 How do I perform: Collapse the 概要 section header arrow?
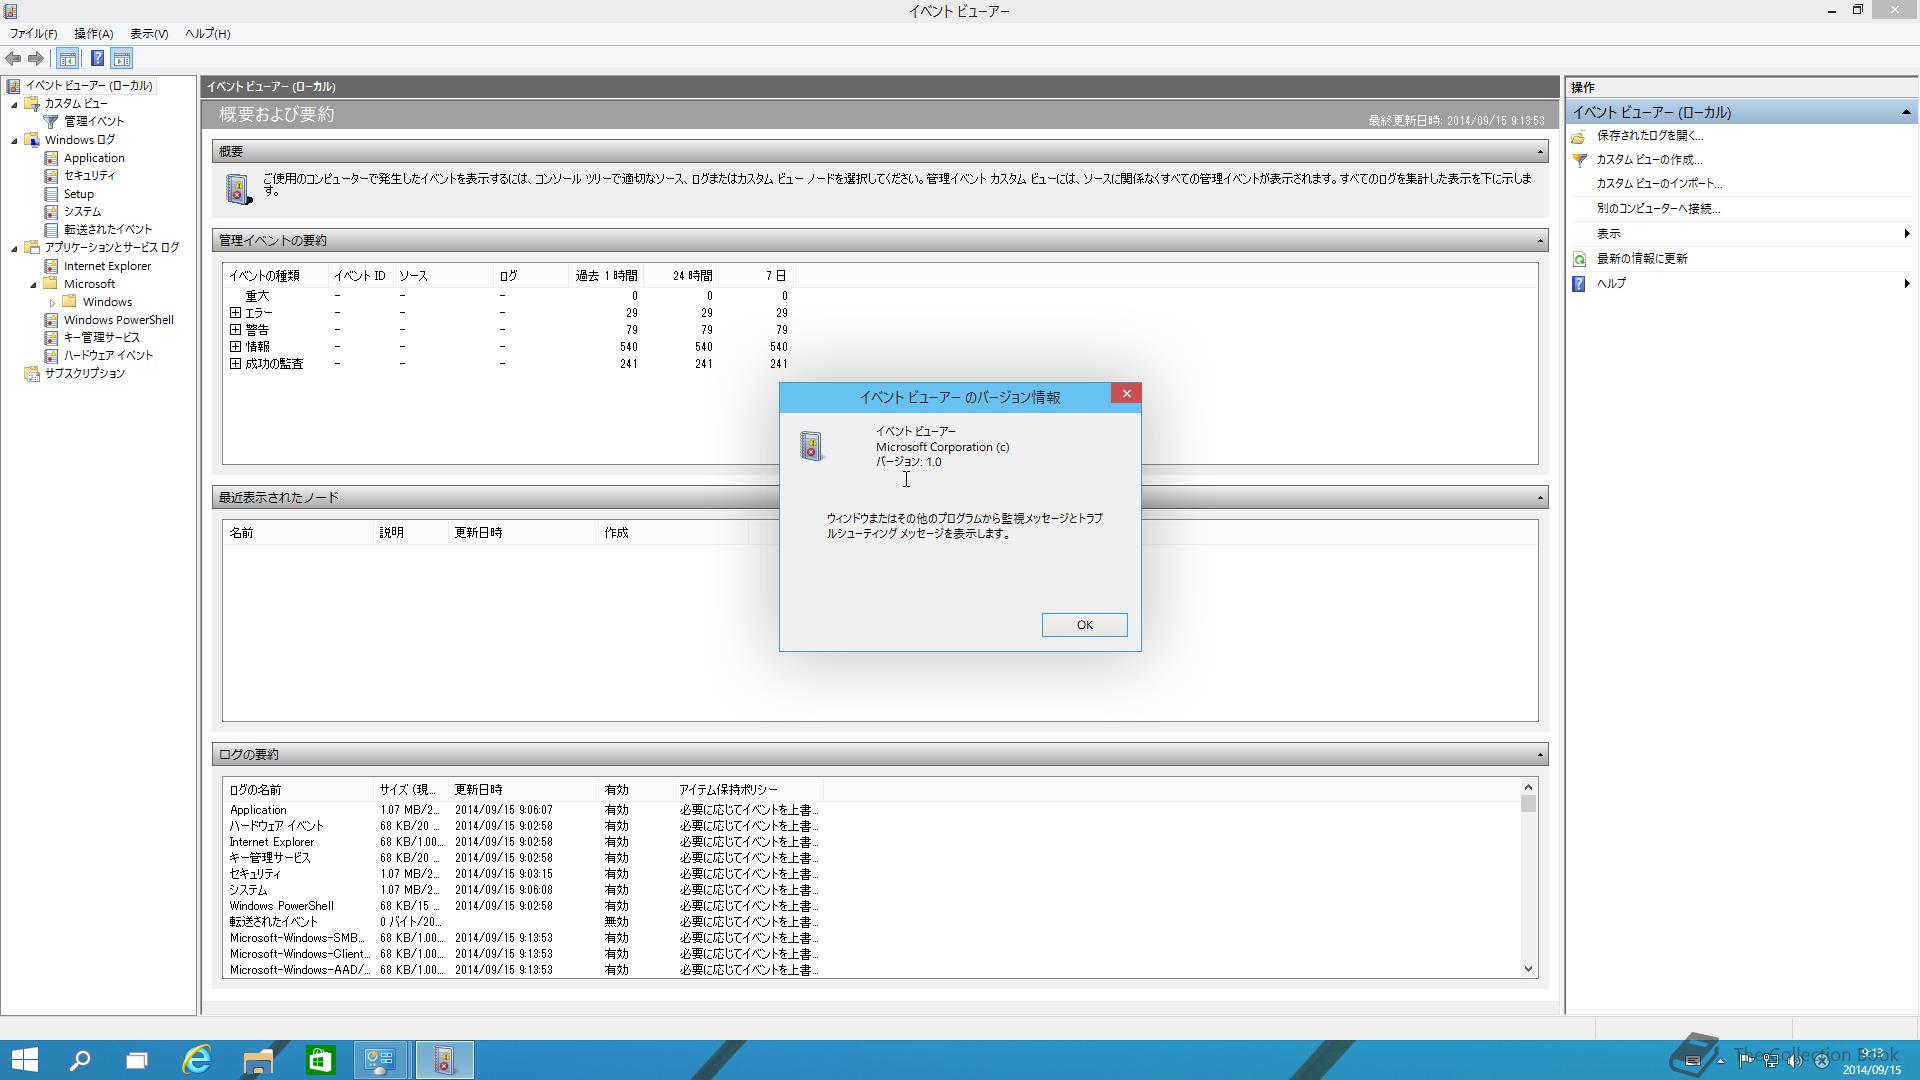pos(1540,152)
